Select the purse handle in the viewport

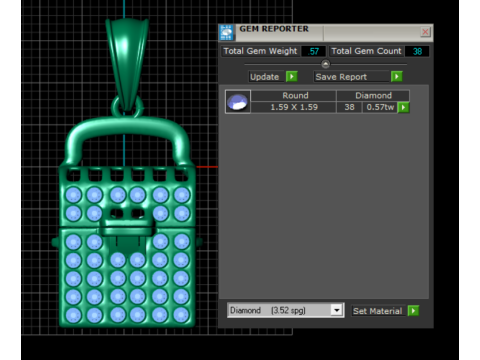coord(126,128)
